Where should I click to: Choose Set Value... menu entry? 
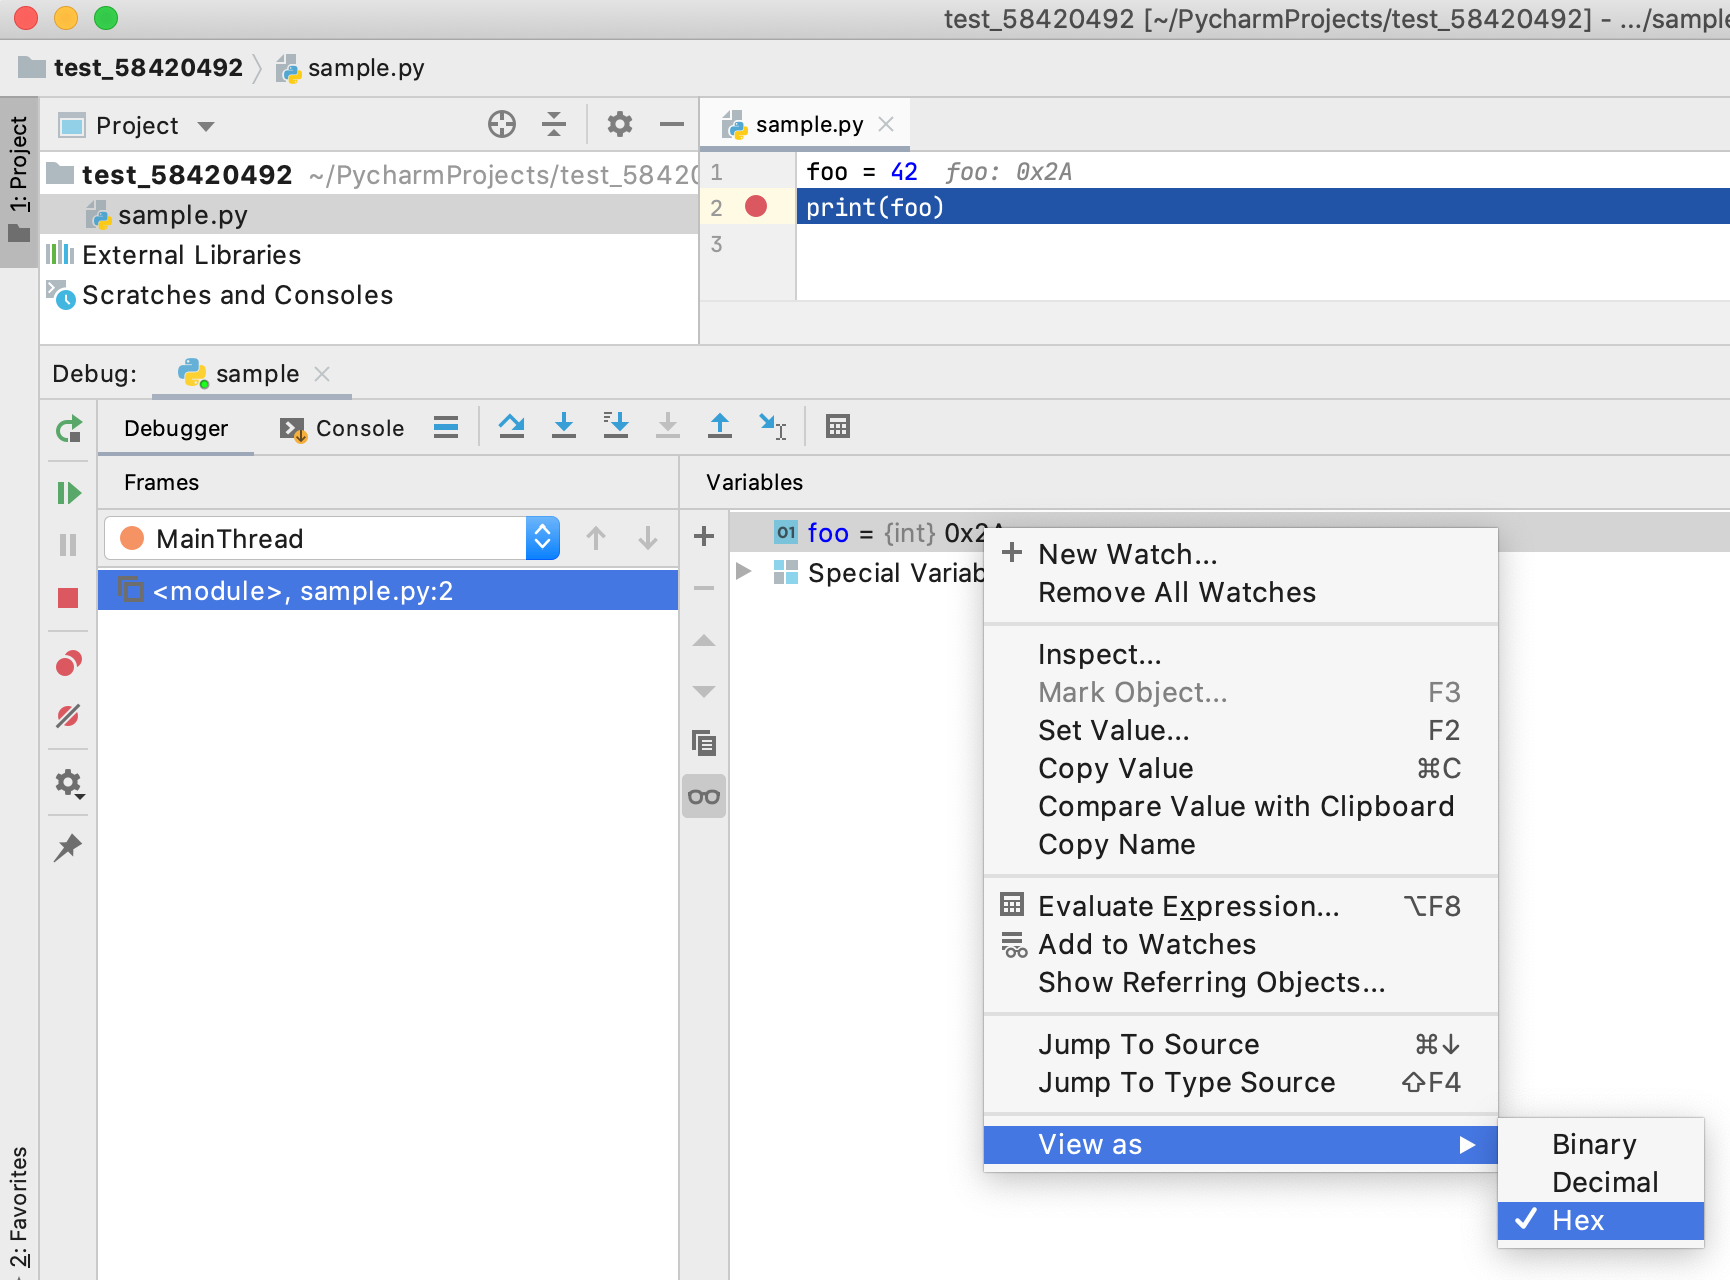point(1240,730)
